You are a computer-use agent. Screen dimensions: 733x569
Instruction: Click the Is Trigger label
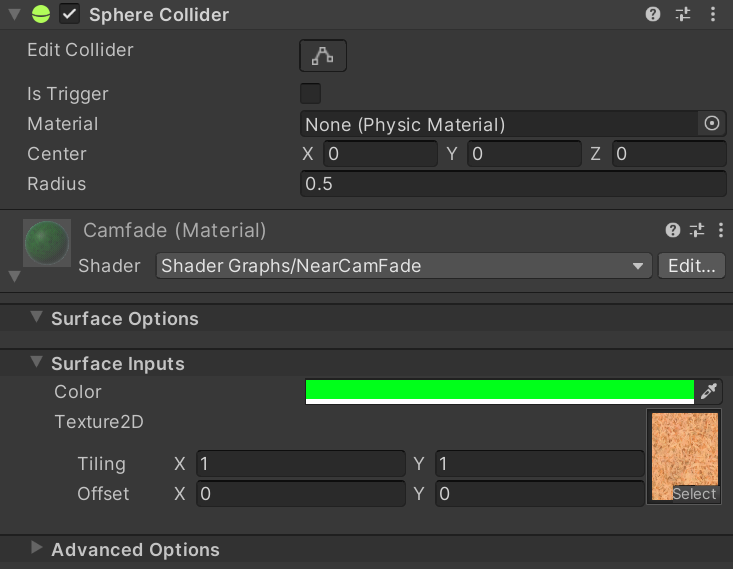click(x=68, y=94)
